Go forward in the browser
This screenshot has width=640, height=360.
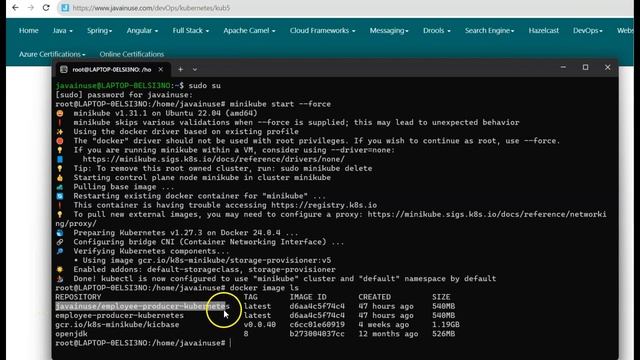31,8
